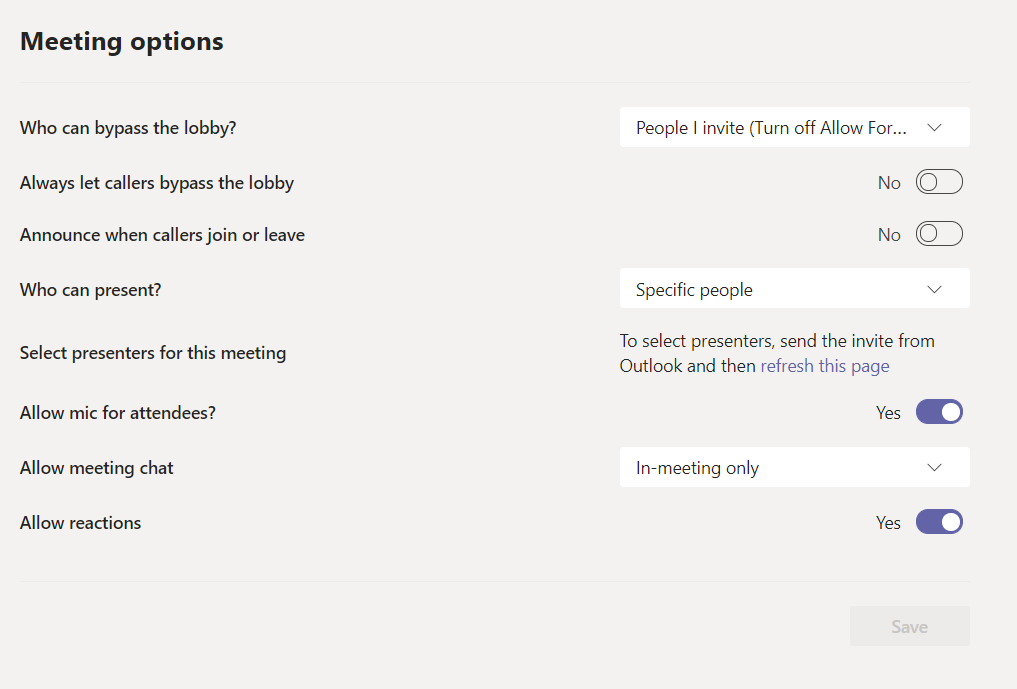Click the Meeting options heading

[122, 41]
